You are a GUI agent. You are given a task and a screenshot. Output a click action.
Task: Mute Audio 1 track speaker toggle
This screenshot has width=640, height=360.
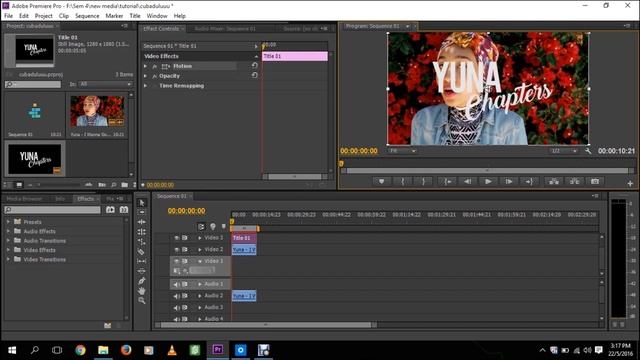coord(176,284)
